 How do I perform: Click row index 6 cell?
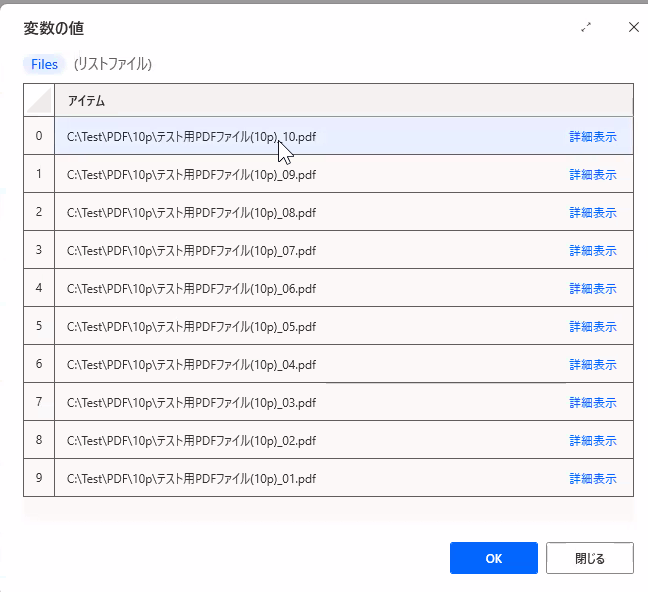tap(39, 364)
